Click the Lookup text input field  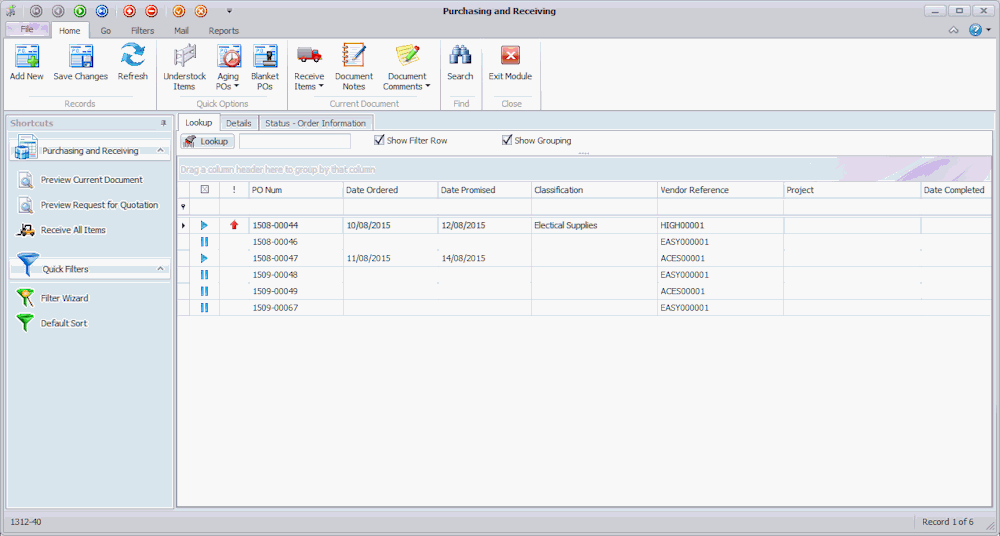[x=295, y=141]
